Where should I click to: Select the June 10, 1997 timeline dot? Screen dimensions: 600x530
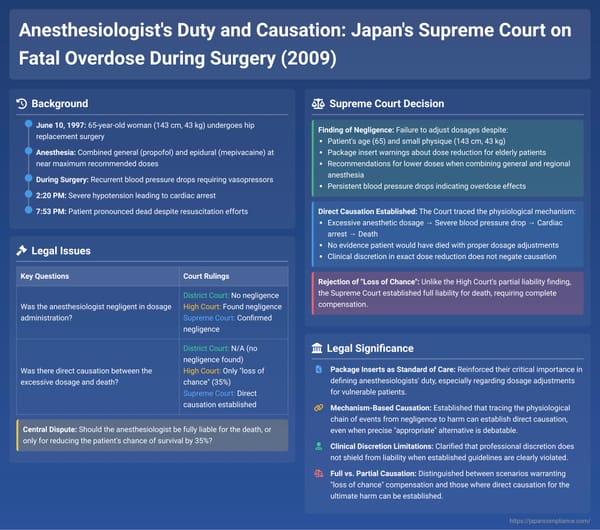click(x=29, y=123)
